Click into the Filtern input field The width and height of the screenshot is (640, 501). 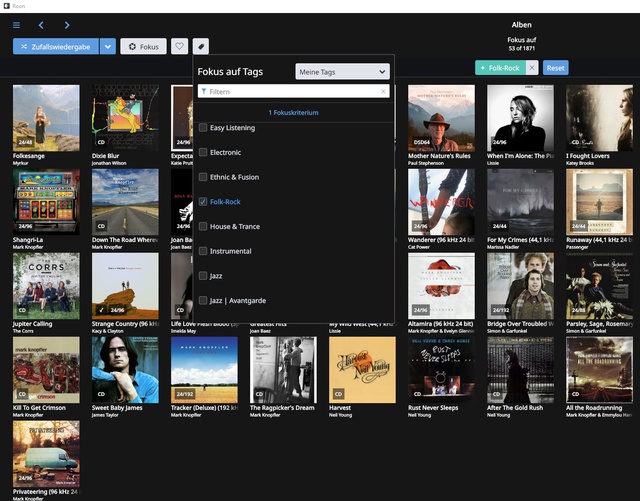click(293, 91)
